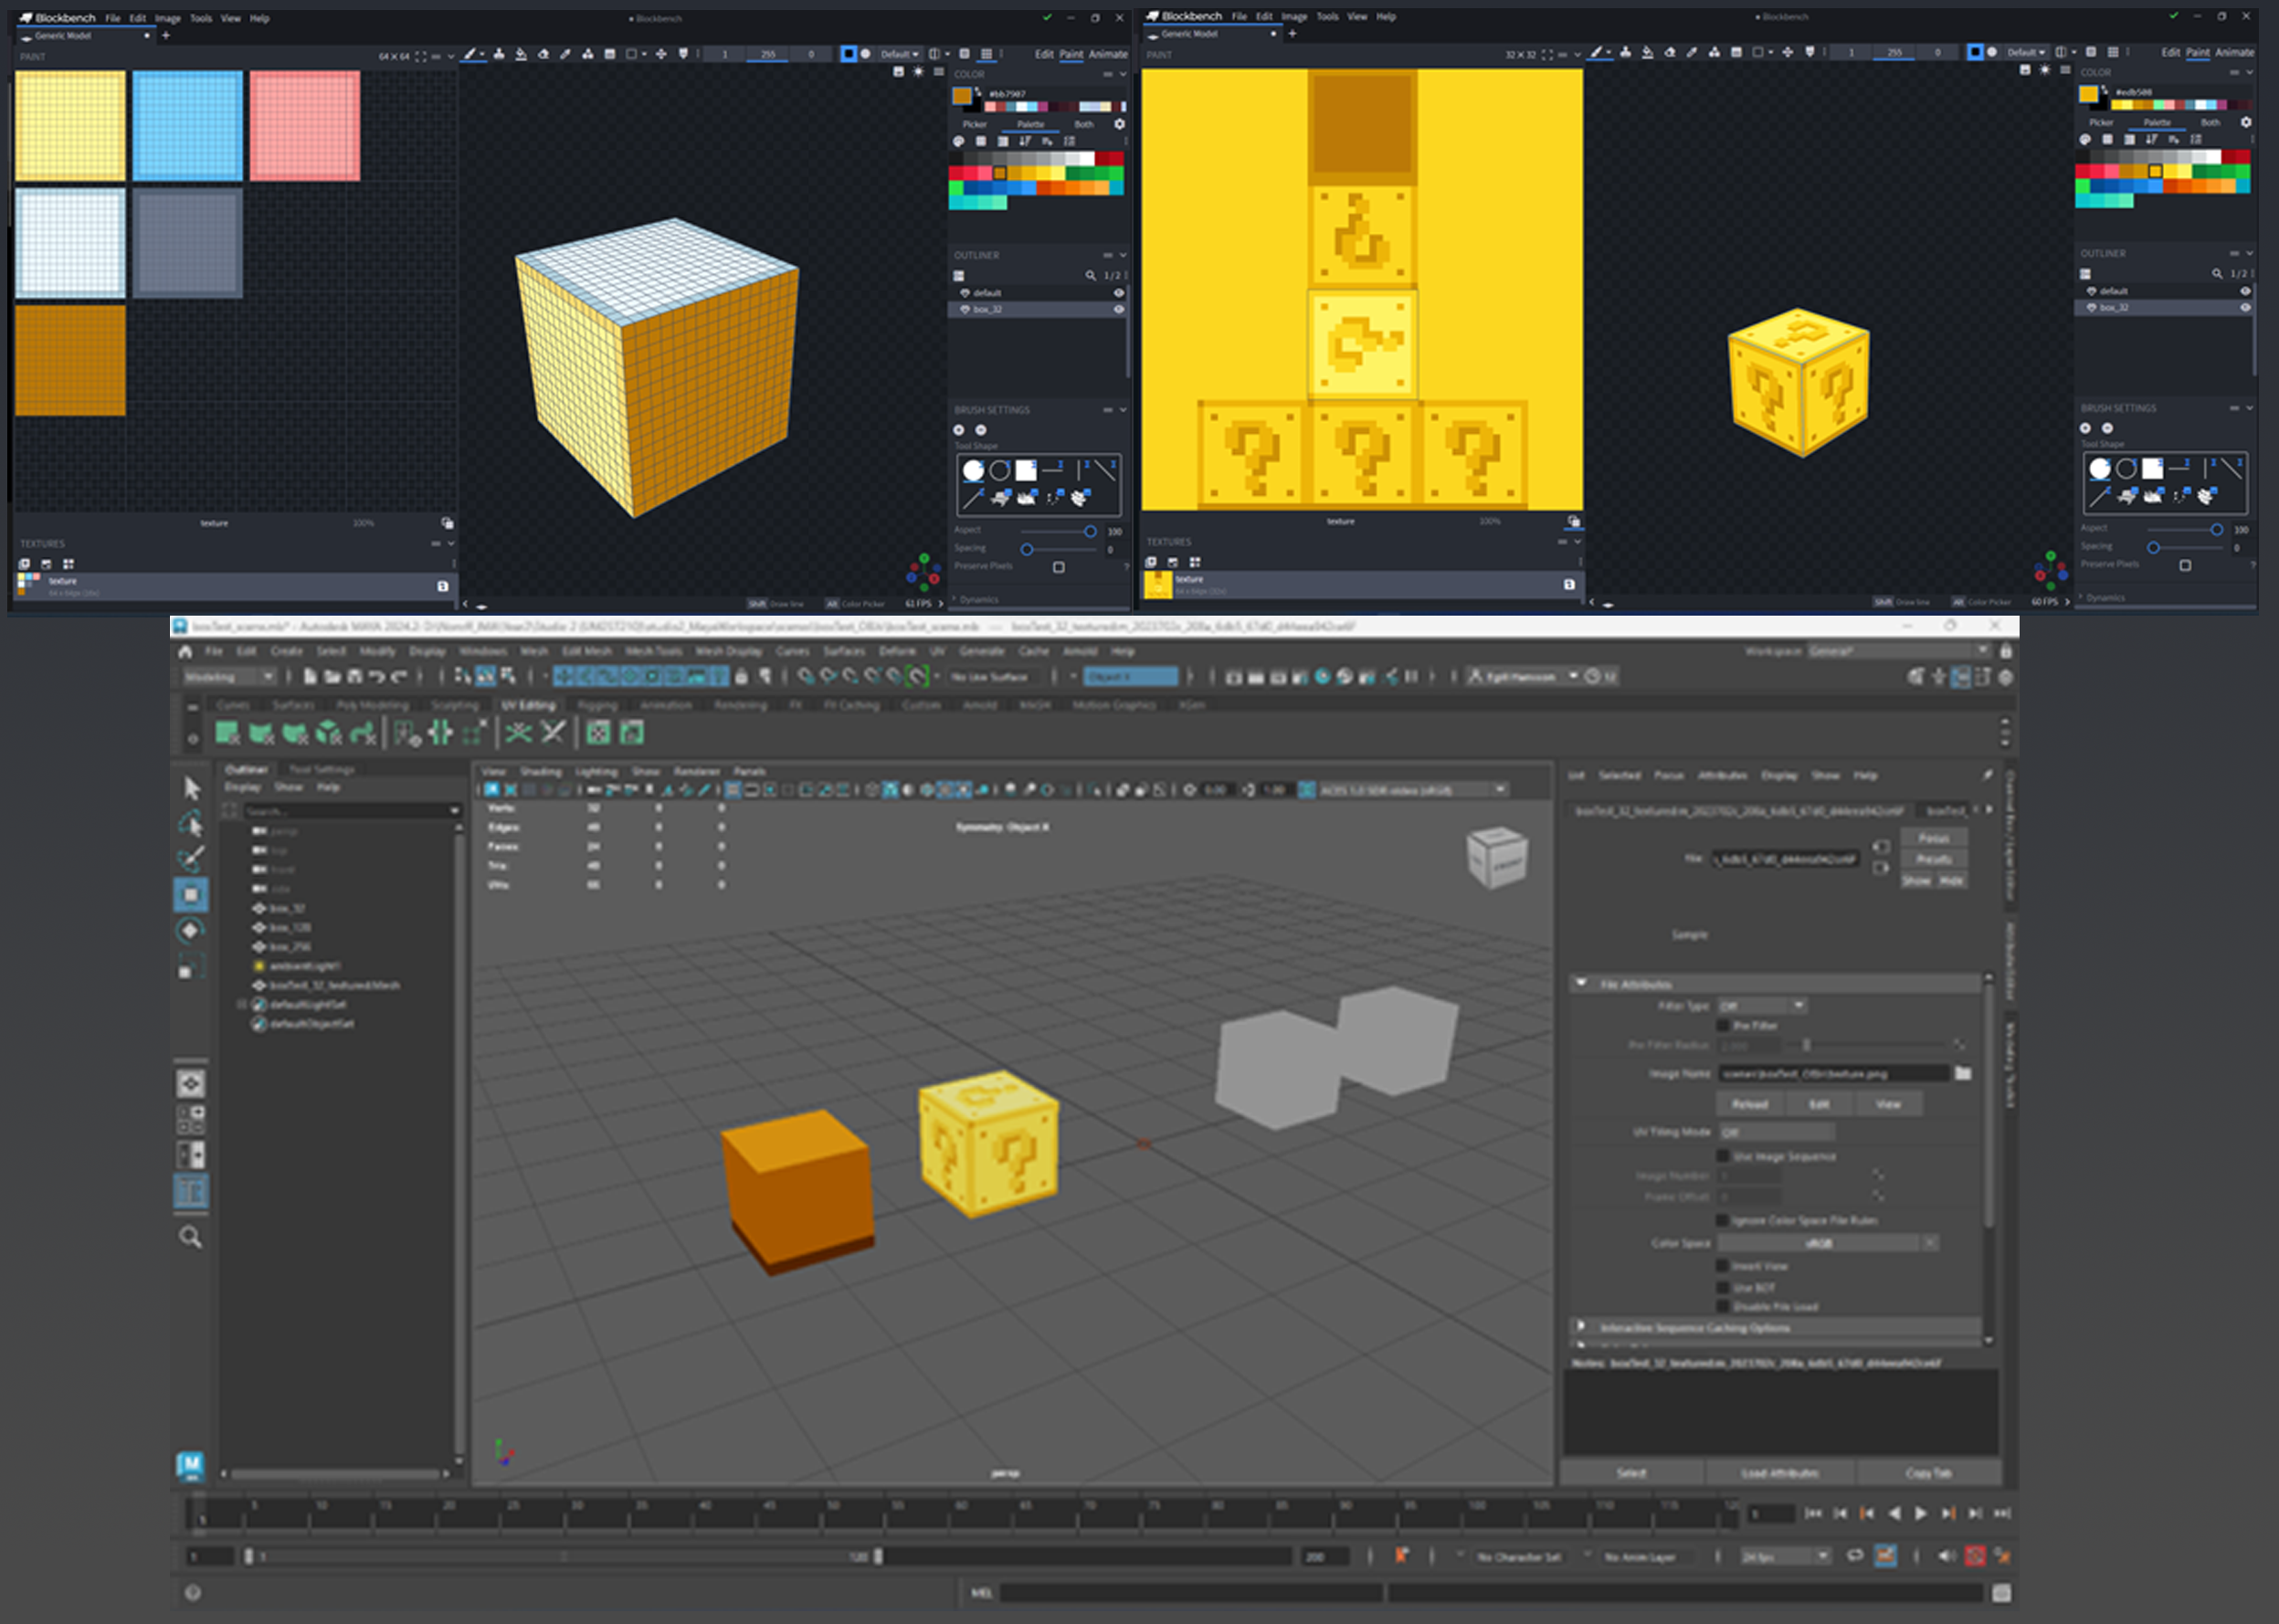Pick the orange swatch from the palette
2279x1624 pixels.
1001,173
